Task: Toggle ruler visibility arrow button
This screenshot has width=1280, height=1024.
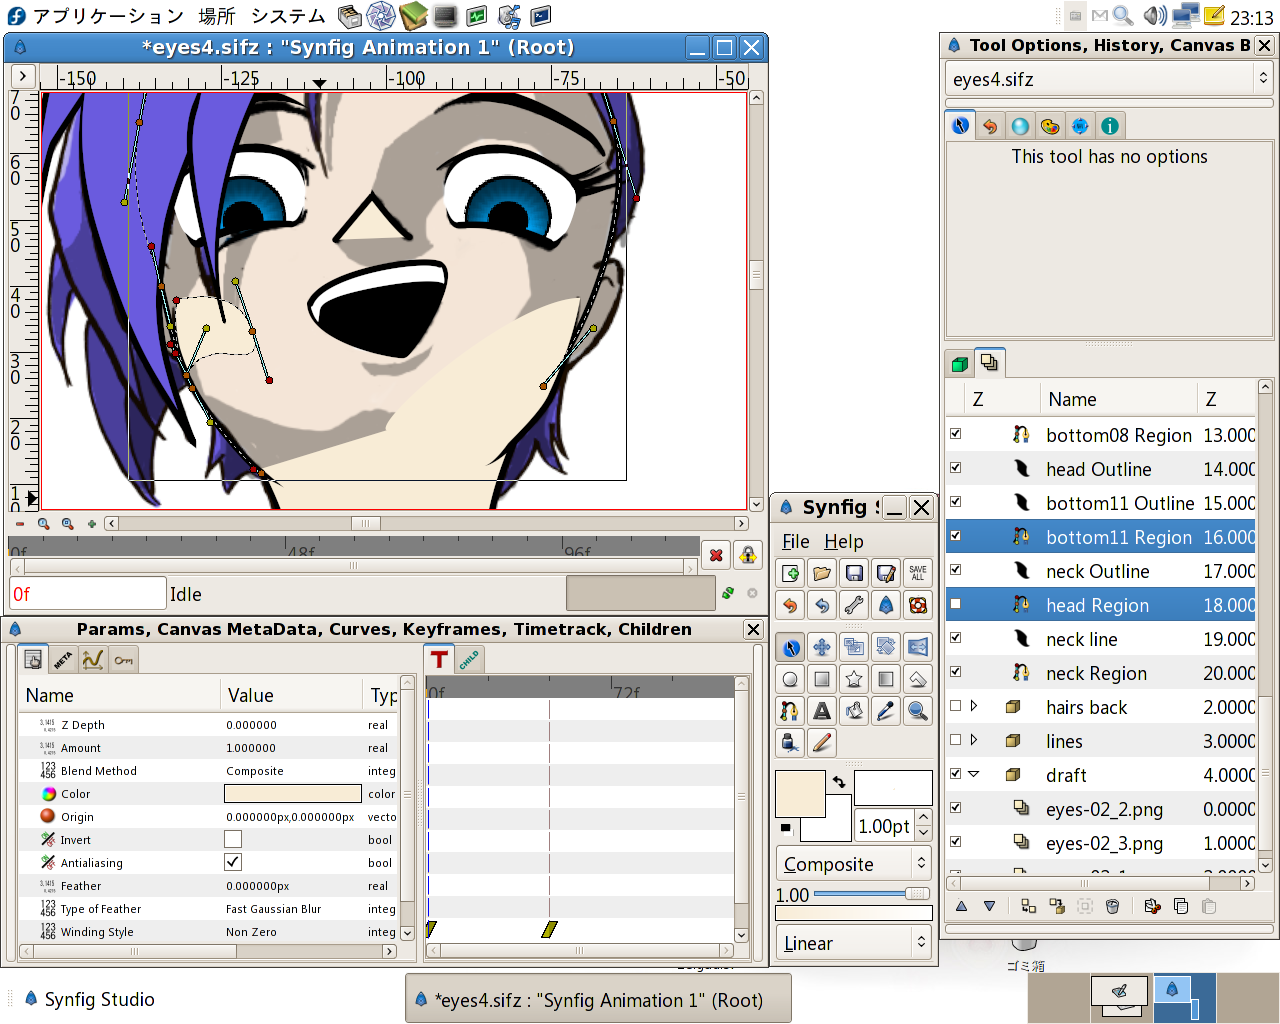Action: coord(23,77)
